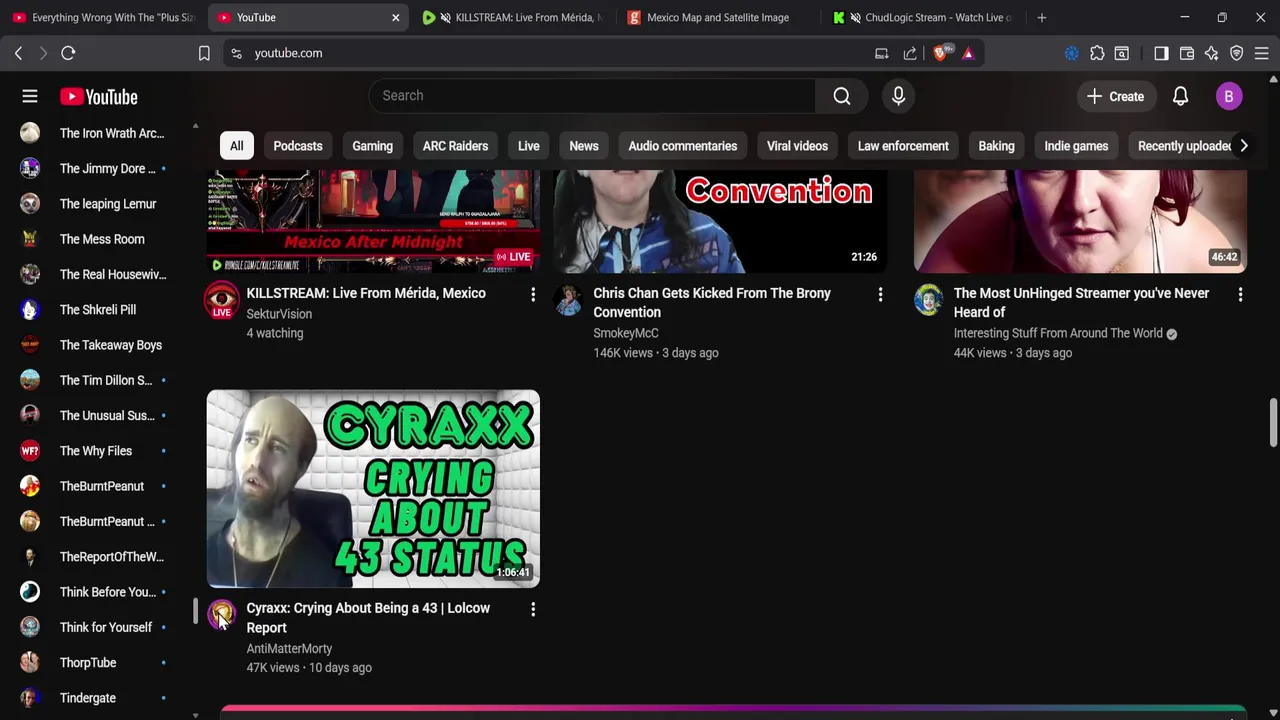Open YouTube notifications bell
Screen dimensions: 1280x720
(x=1180, y=96)
